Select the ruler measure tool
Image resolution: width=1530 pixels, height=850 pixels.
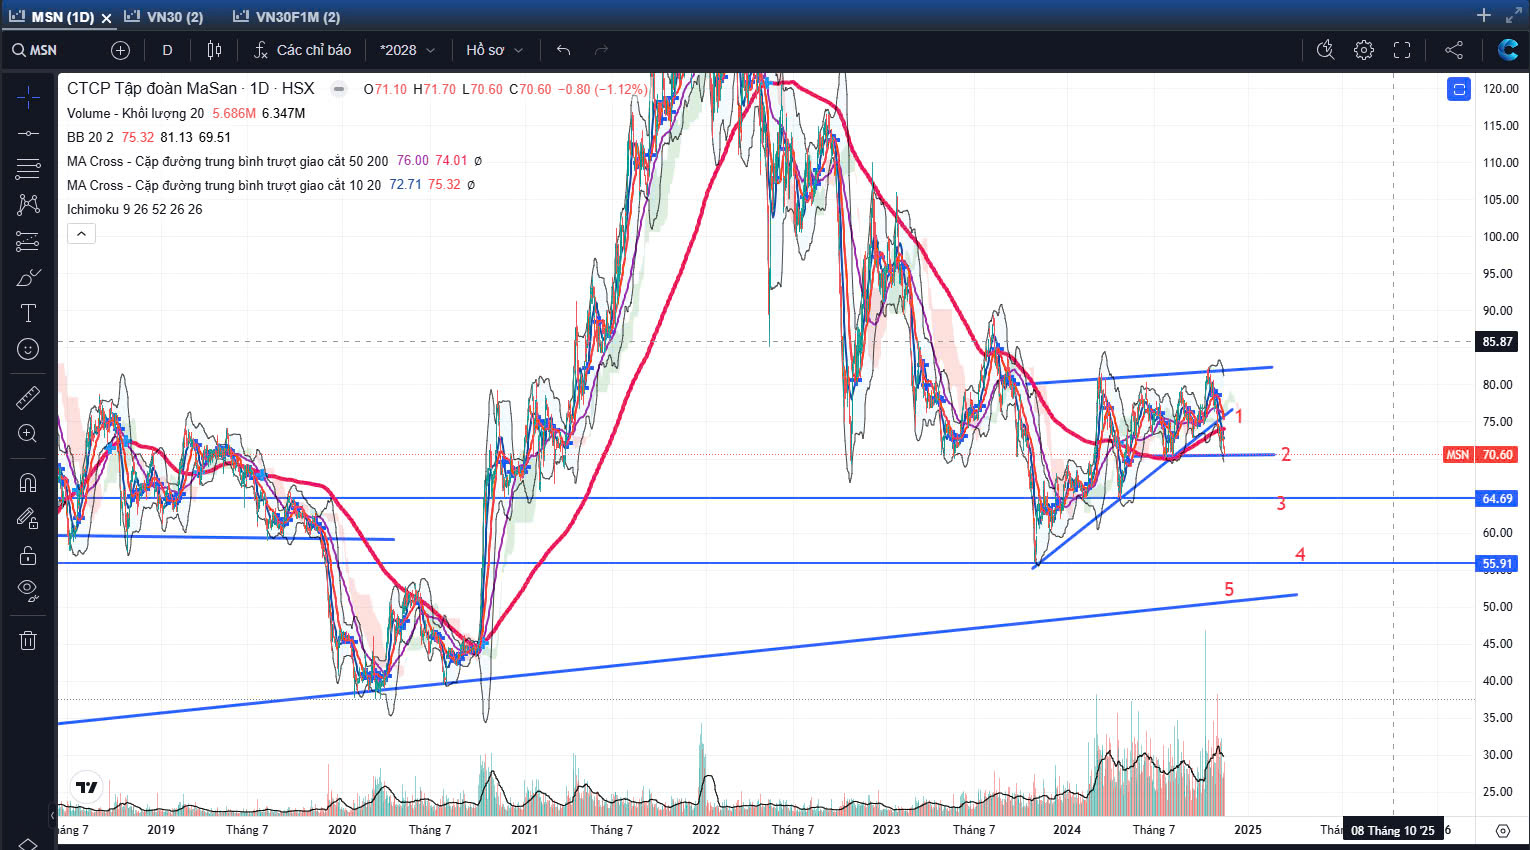tap(28, 398)
